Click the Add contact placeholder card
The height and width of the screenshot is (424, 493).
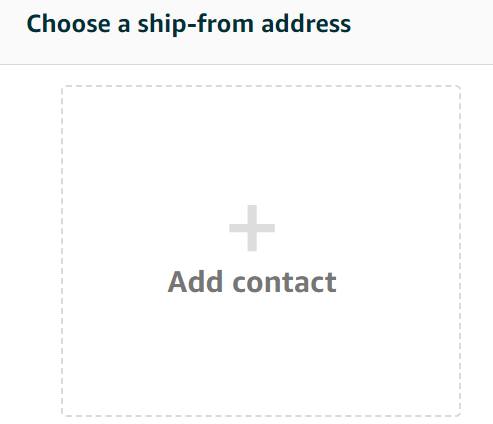[x=261, y=251]
